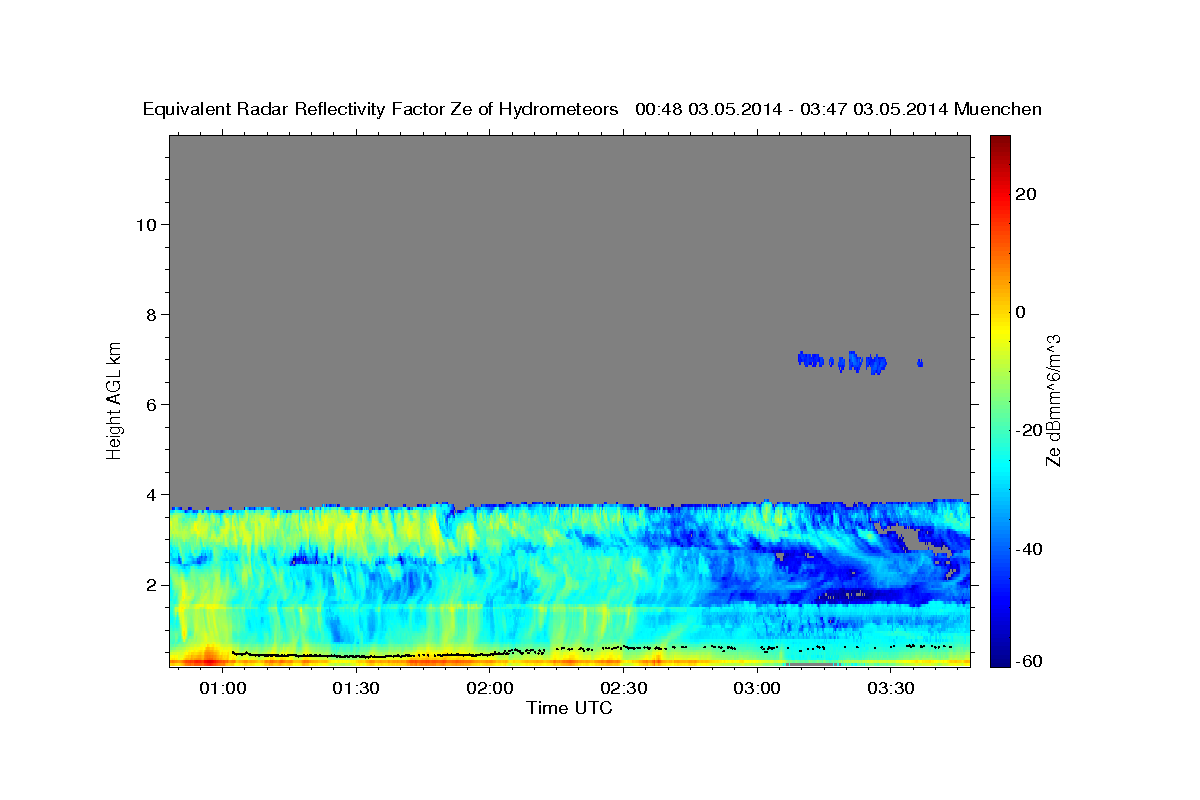Click the colorbar value label -60

1030,661
